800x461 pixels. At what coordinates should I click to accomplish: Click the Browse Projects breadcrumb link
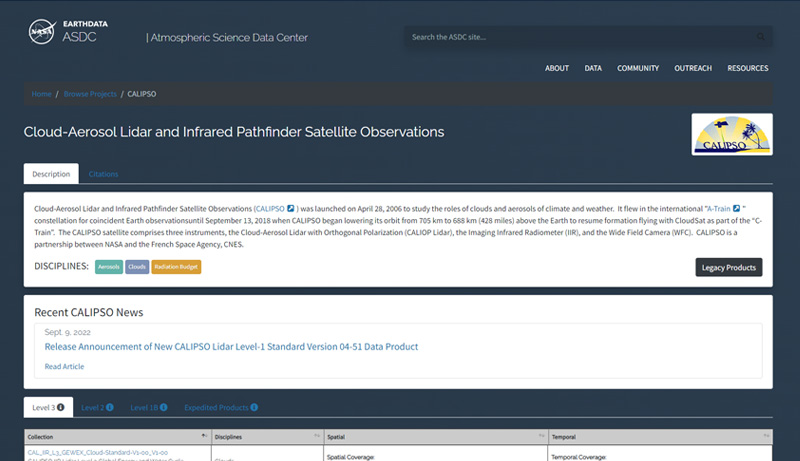click(x=90, y=94)
